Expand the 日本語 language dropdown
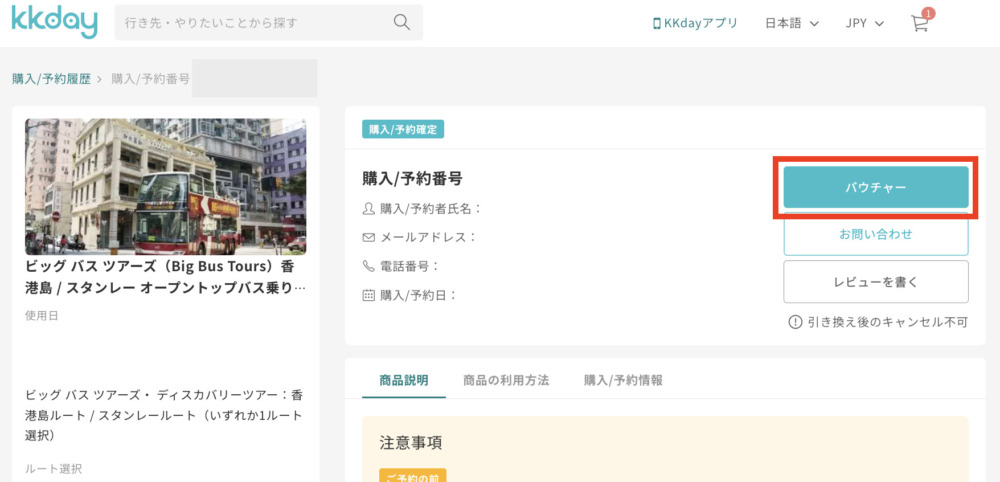Screen dimensions: 1000x482 point(791,24)
